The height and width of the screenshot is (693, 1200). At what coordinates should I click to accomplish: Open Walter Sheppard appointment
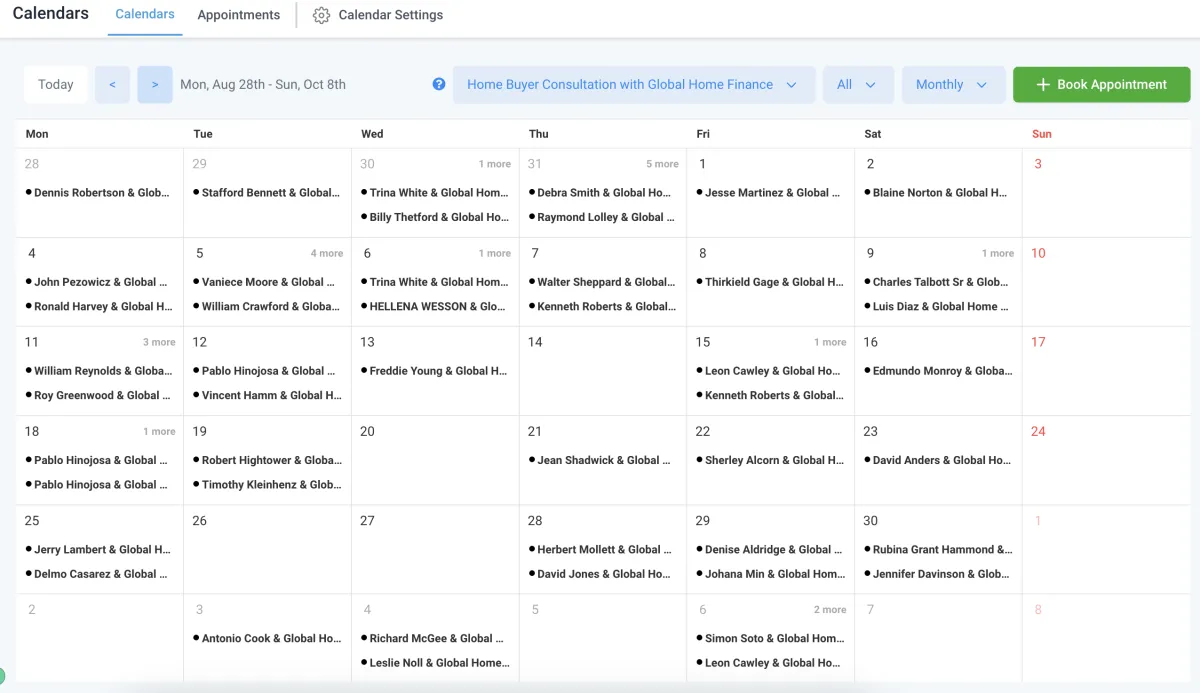pyautogui.click(x=603, y=282)
